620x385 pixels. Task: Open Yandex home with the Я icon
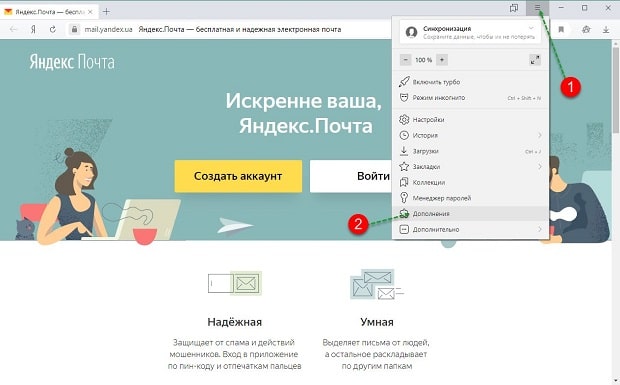coord(34,29)
